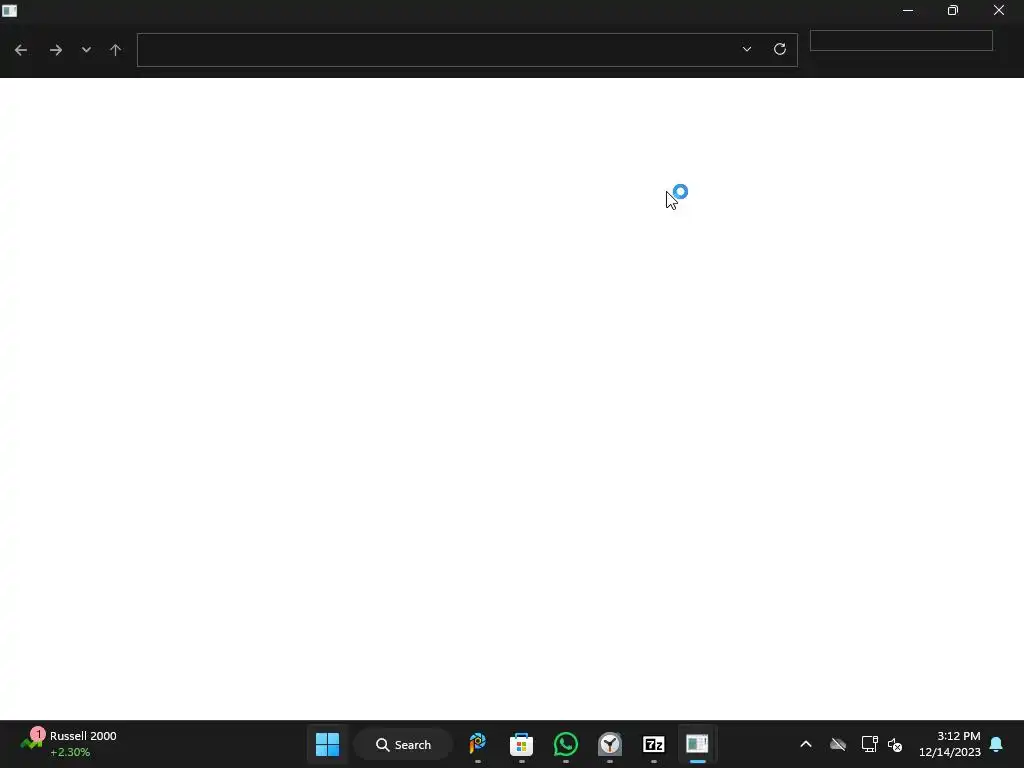Open the Picasa-style colorful taskbar app

pos(478,744)
